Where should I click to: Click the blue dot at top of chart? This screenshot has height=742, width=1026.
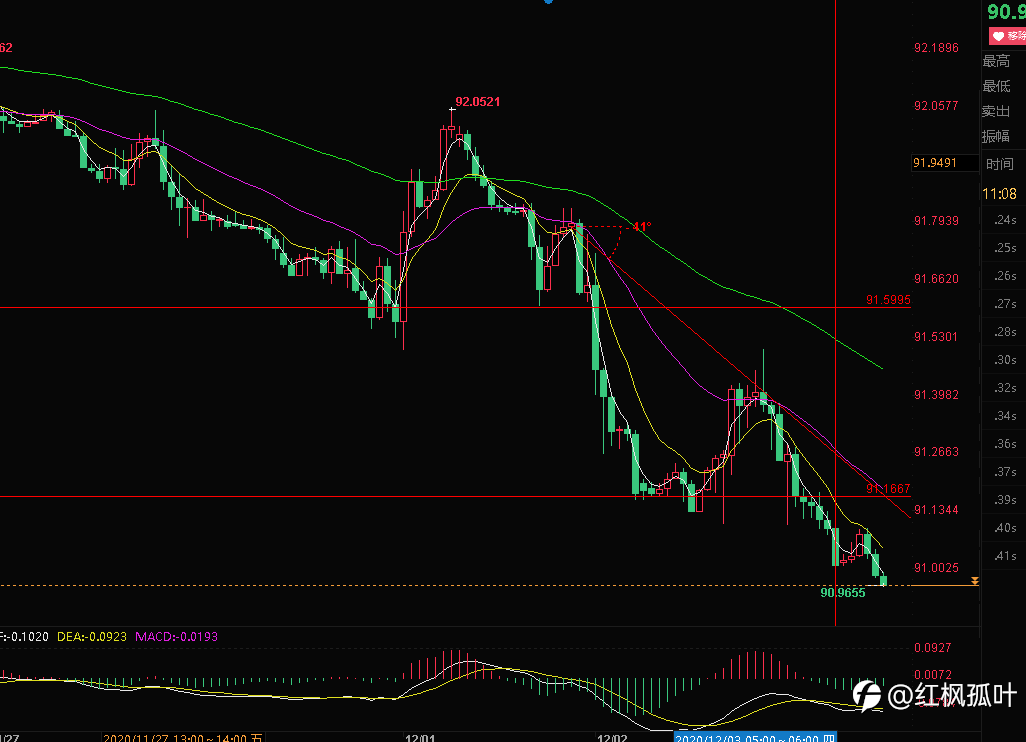(x=548, y=1)
